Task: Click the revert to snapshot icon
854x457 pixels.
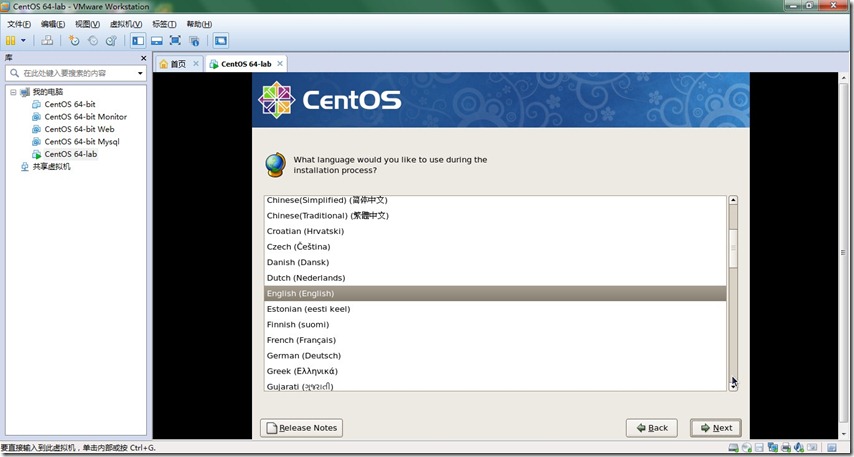Action: point(93,40)
